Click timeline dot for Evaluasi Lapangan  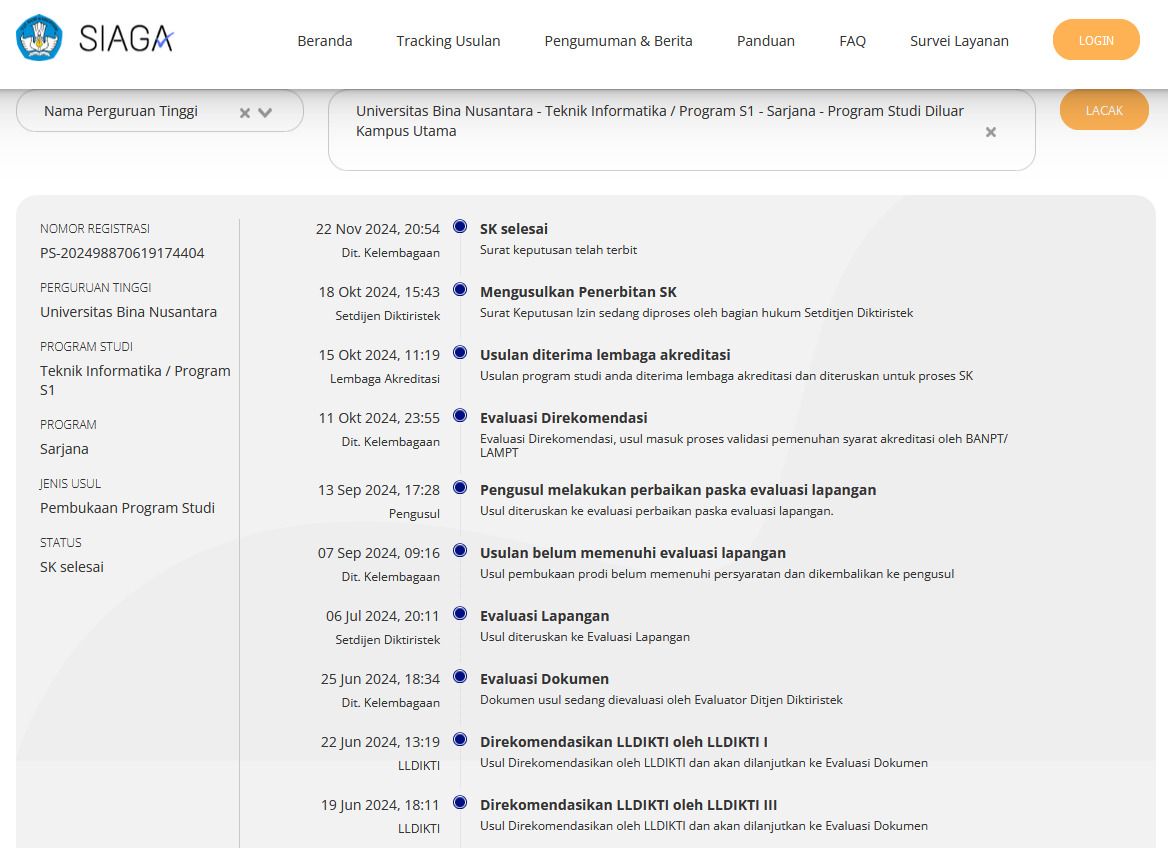tap(460, 613)
